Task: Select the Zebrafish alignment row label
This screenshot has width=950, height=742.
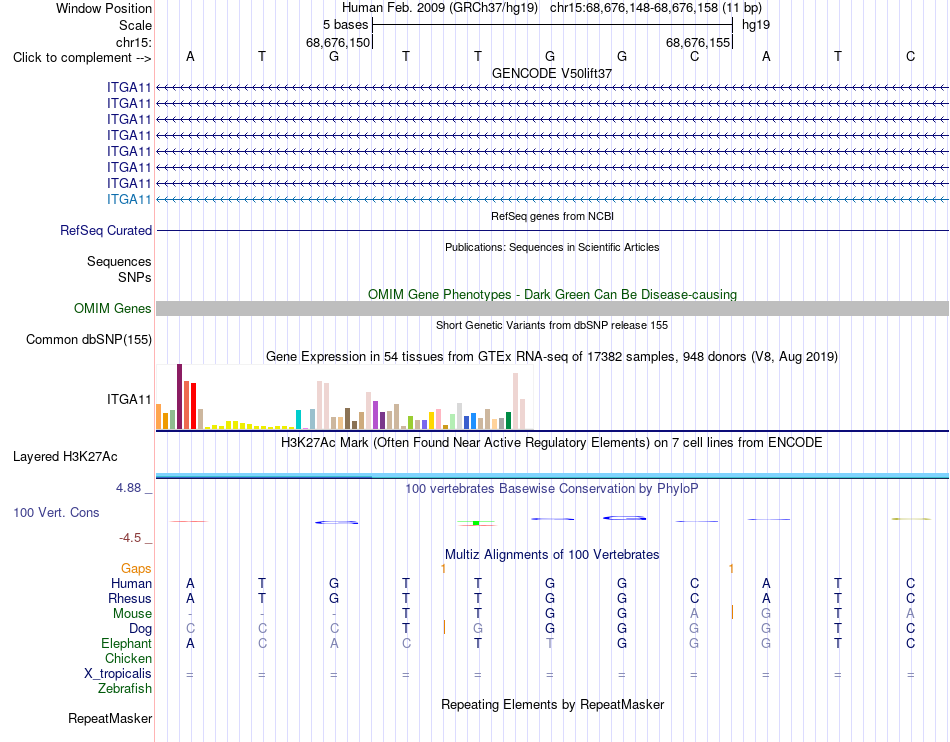Action: [125, 689]
